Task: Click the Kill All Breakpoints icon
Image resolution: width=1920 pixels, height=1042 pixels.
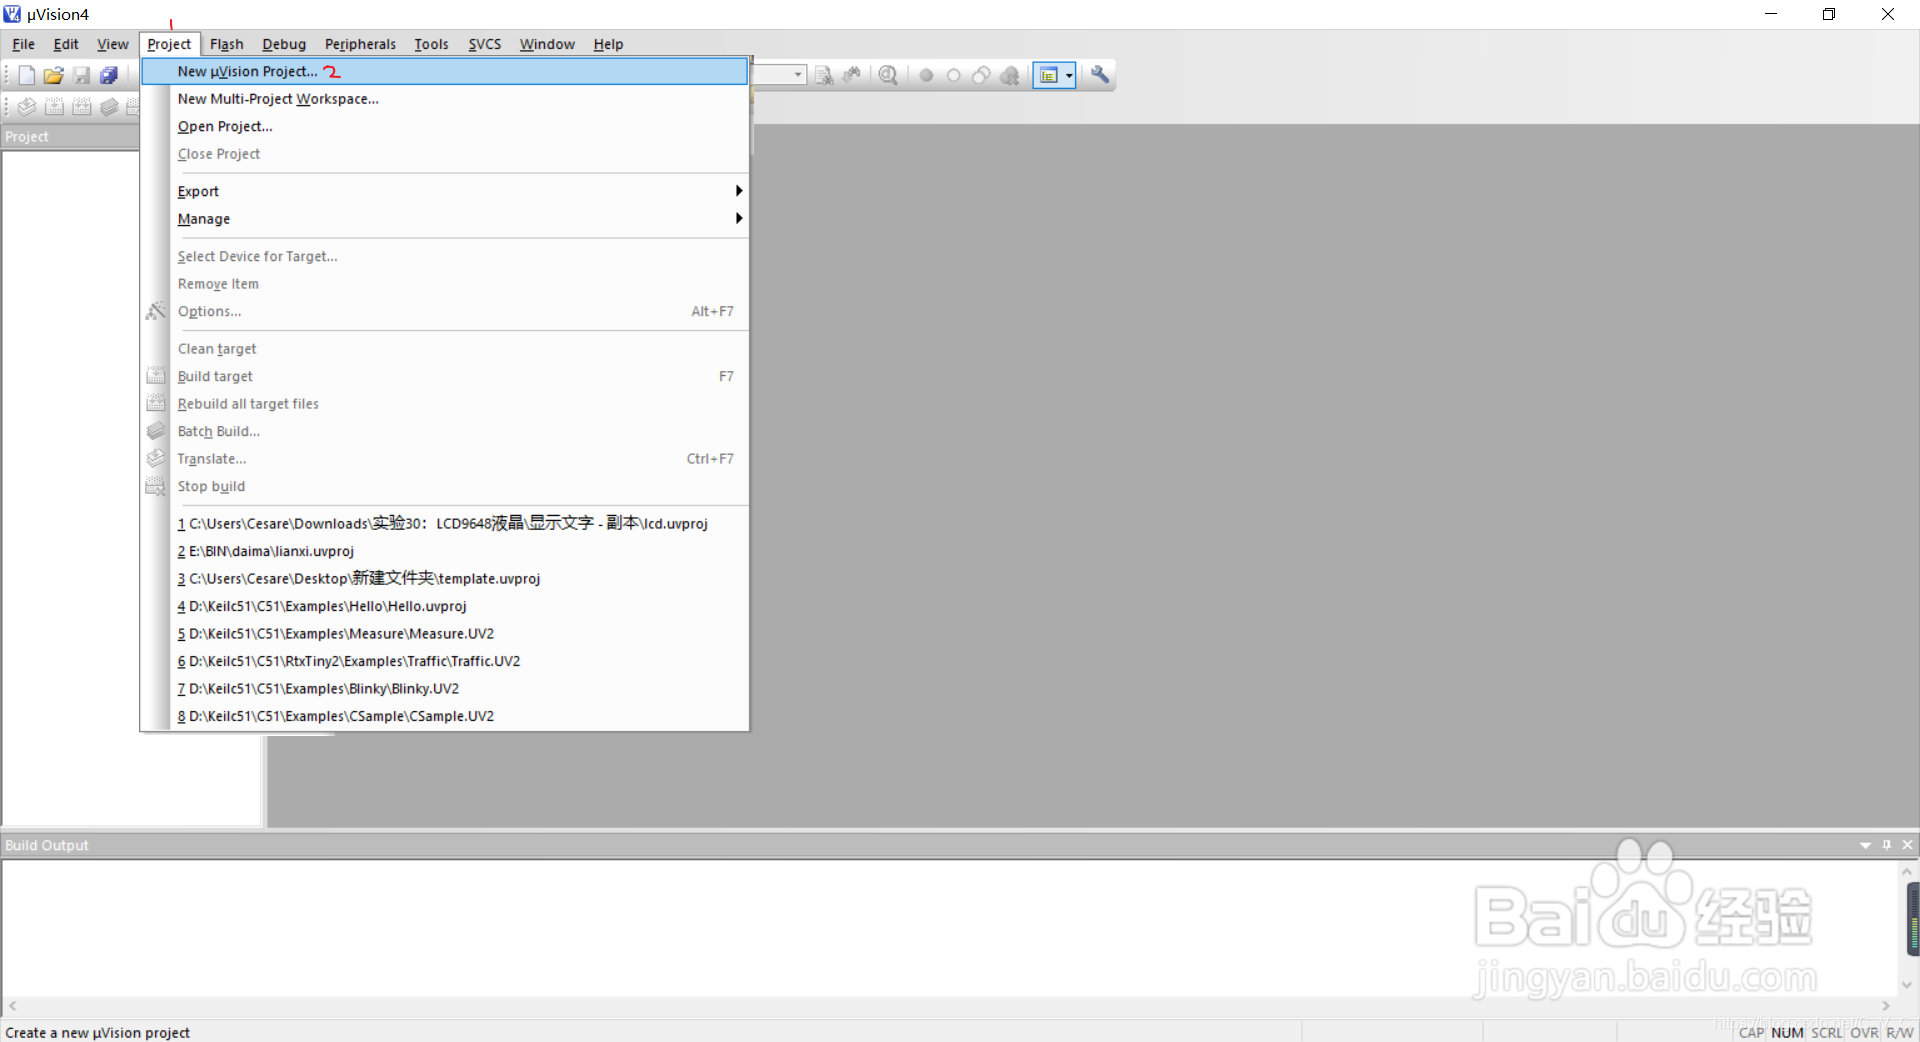Action: (1010, 75)
